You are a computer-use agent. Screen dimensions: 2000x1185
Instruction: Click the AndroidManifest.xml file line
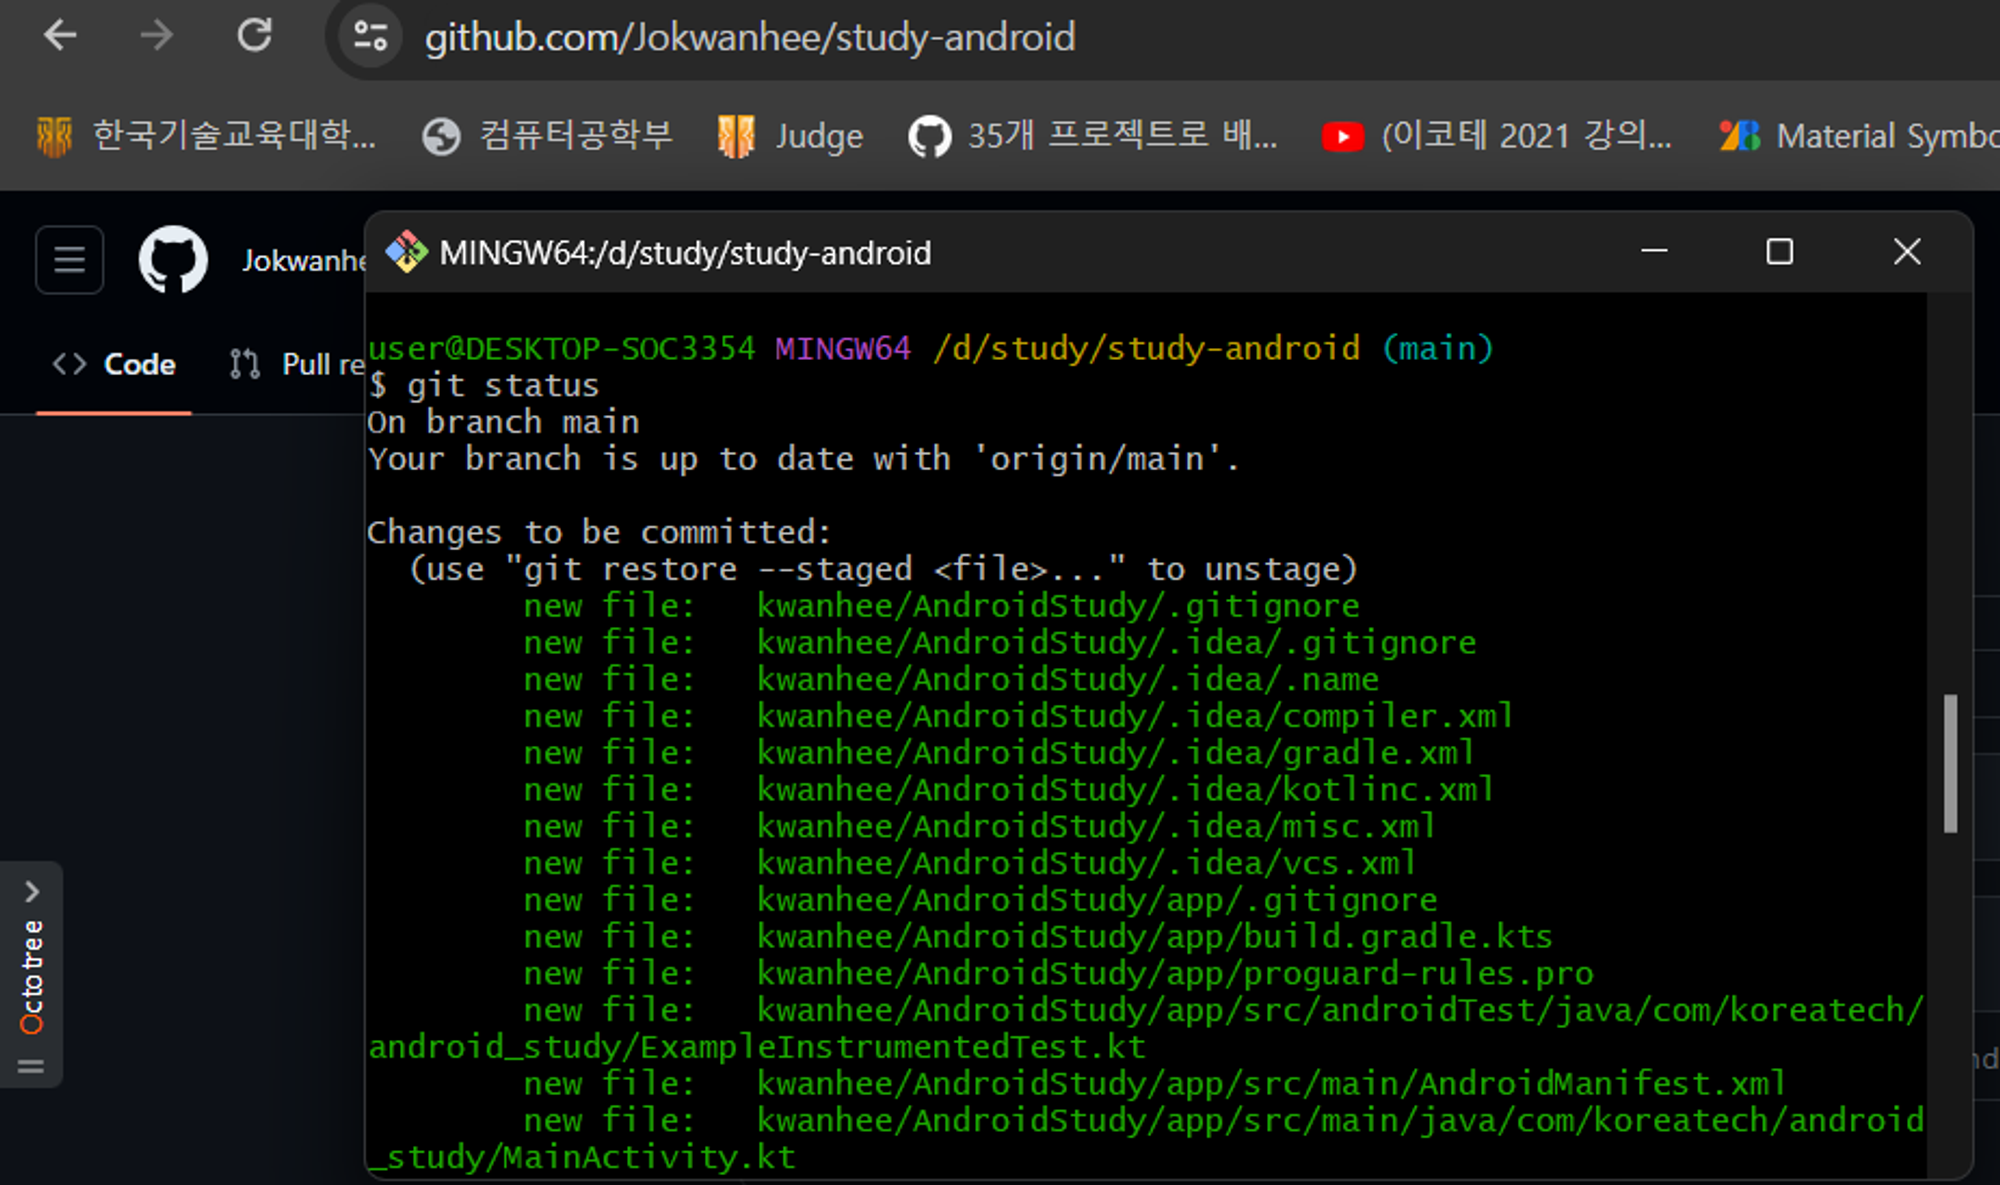[1155, 1084]
